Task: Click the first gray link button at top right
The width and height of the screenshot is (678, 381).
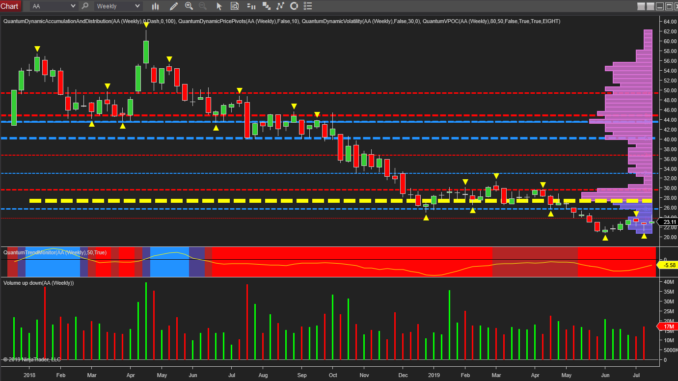Action: pos(641,6)
